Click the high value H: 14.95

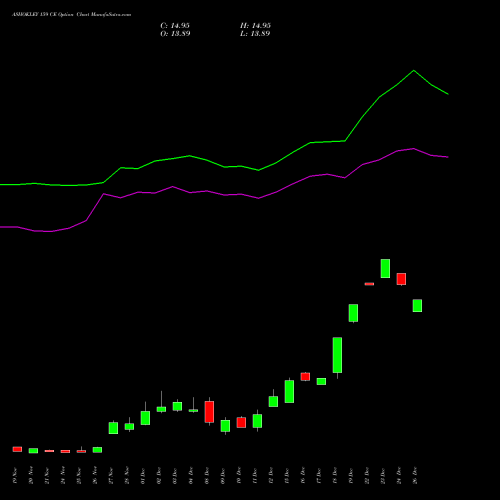(x=255, y=26)
